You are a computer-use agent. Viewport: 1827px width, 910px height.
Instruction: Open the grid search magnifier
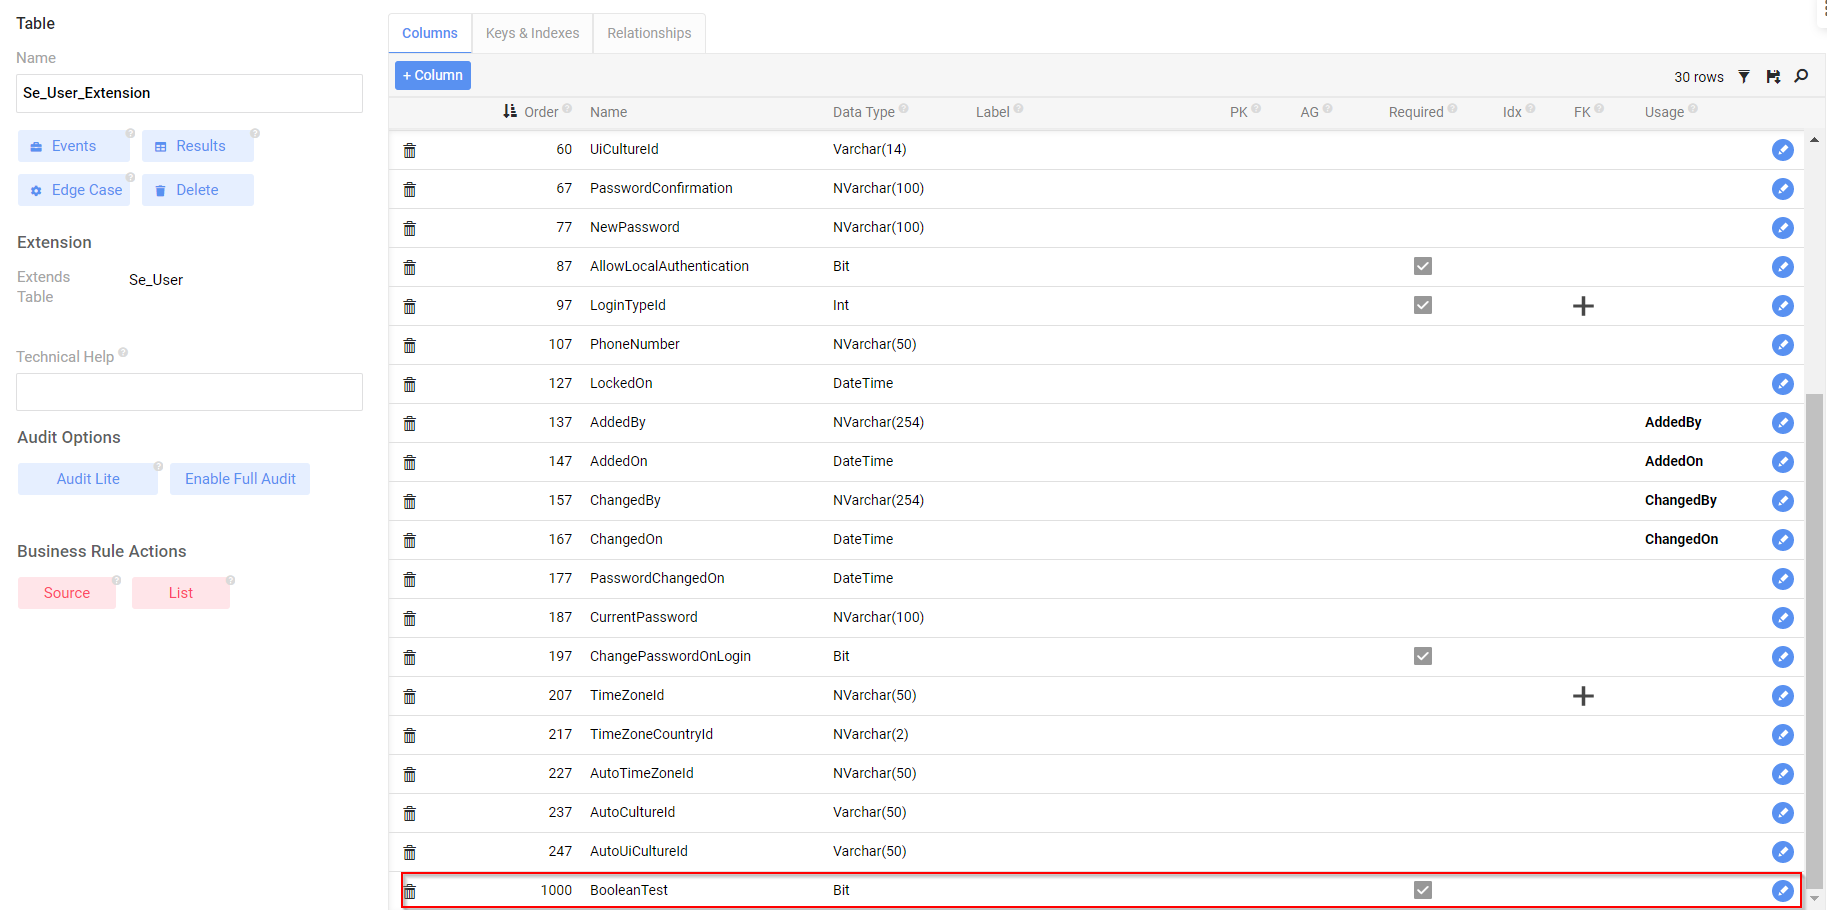(1801, 76)
